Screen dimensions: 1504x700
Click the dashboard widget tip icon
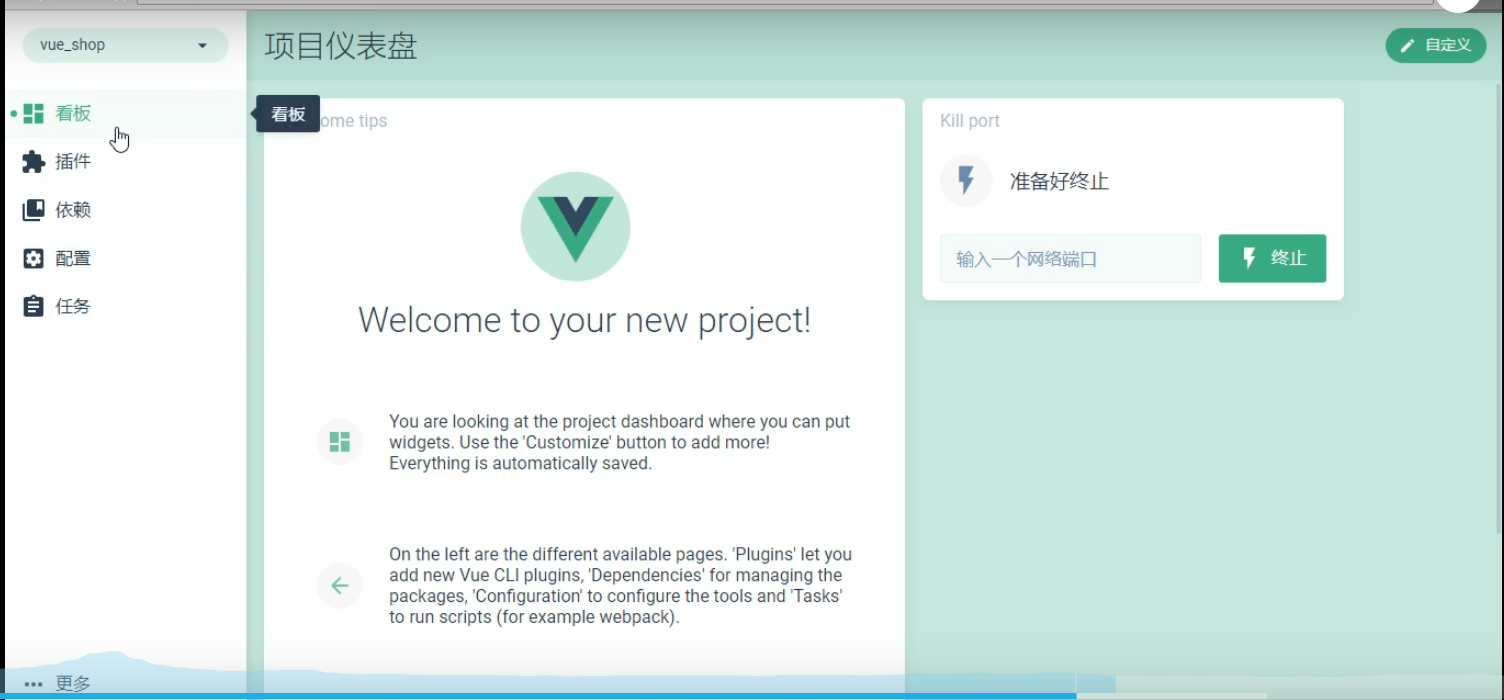pyautogui.click(x=340, y=442)
